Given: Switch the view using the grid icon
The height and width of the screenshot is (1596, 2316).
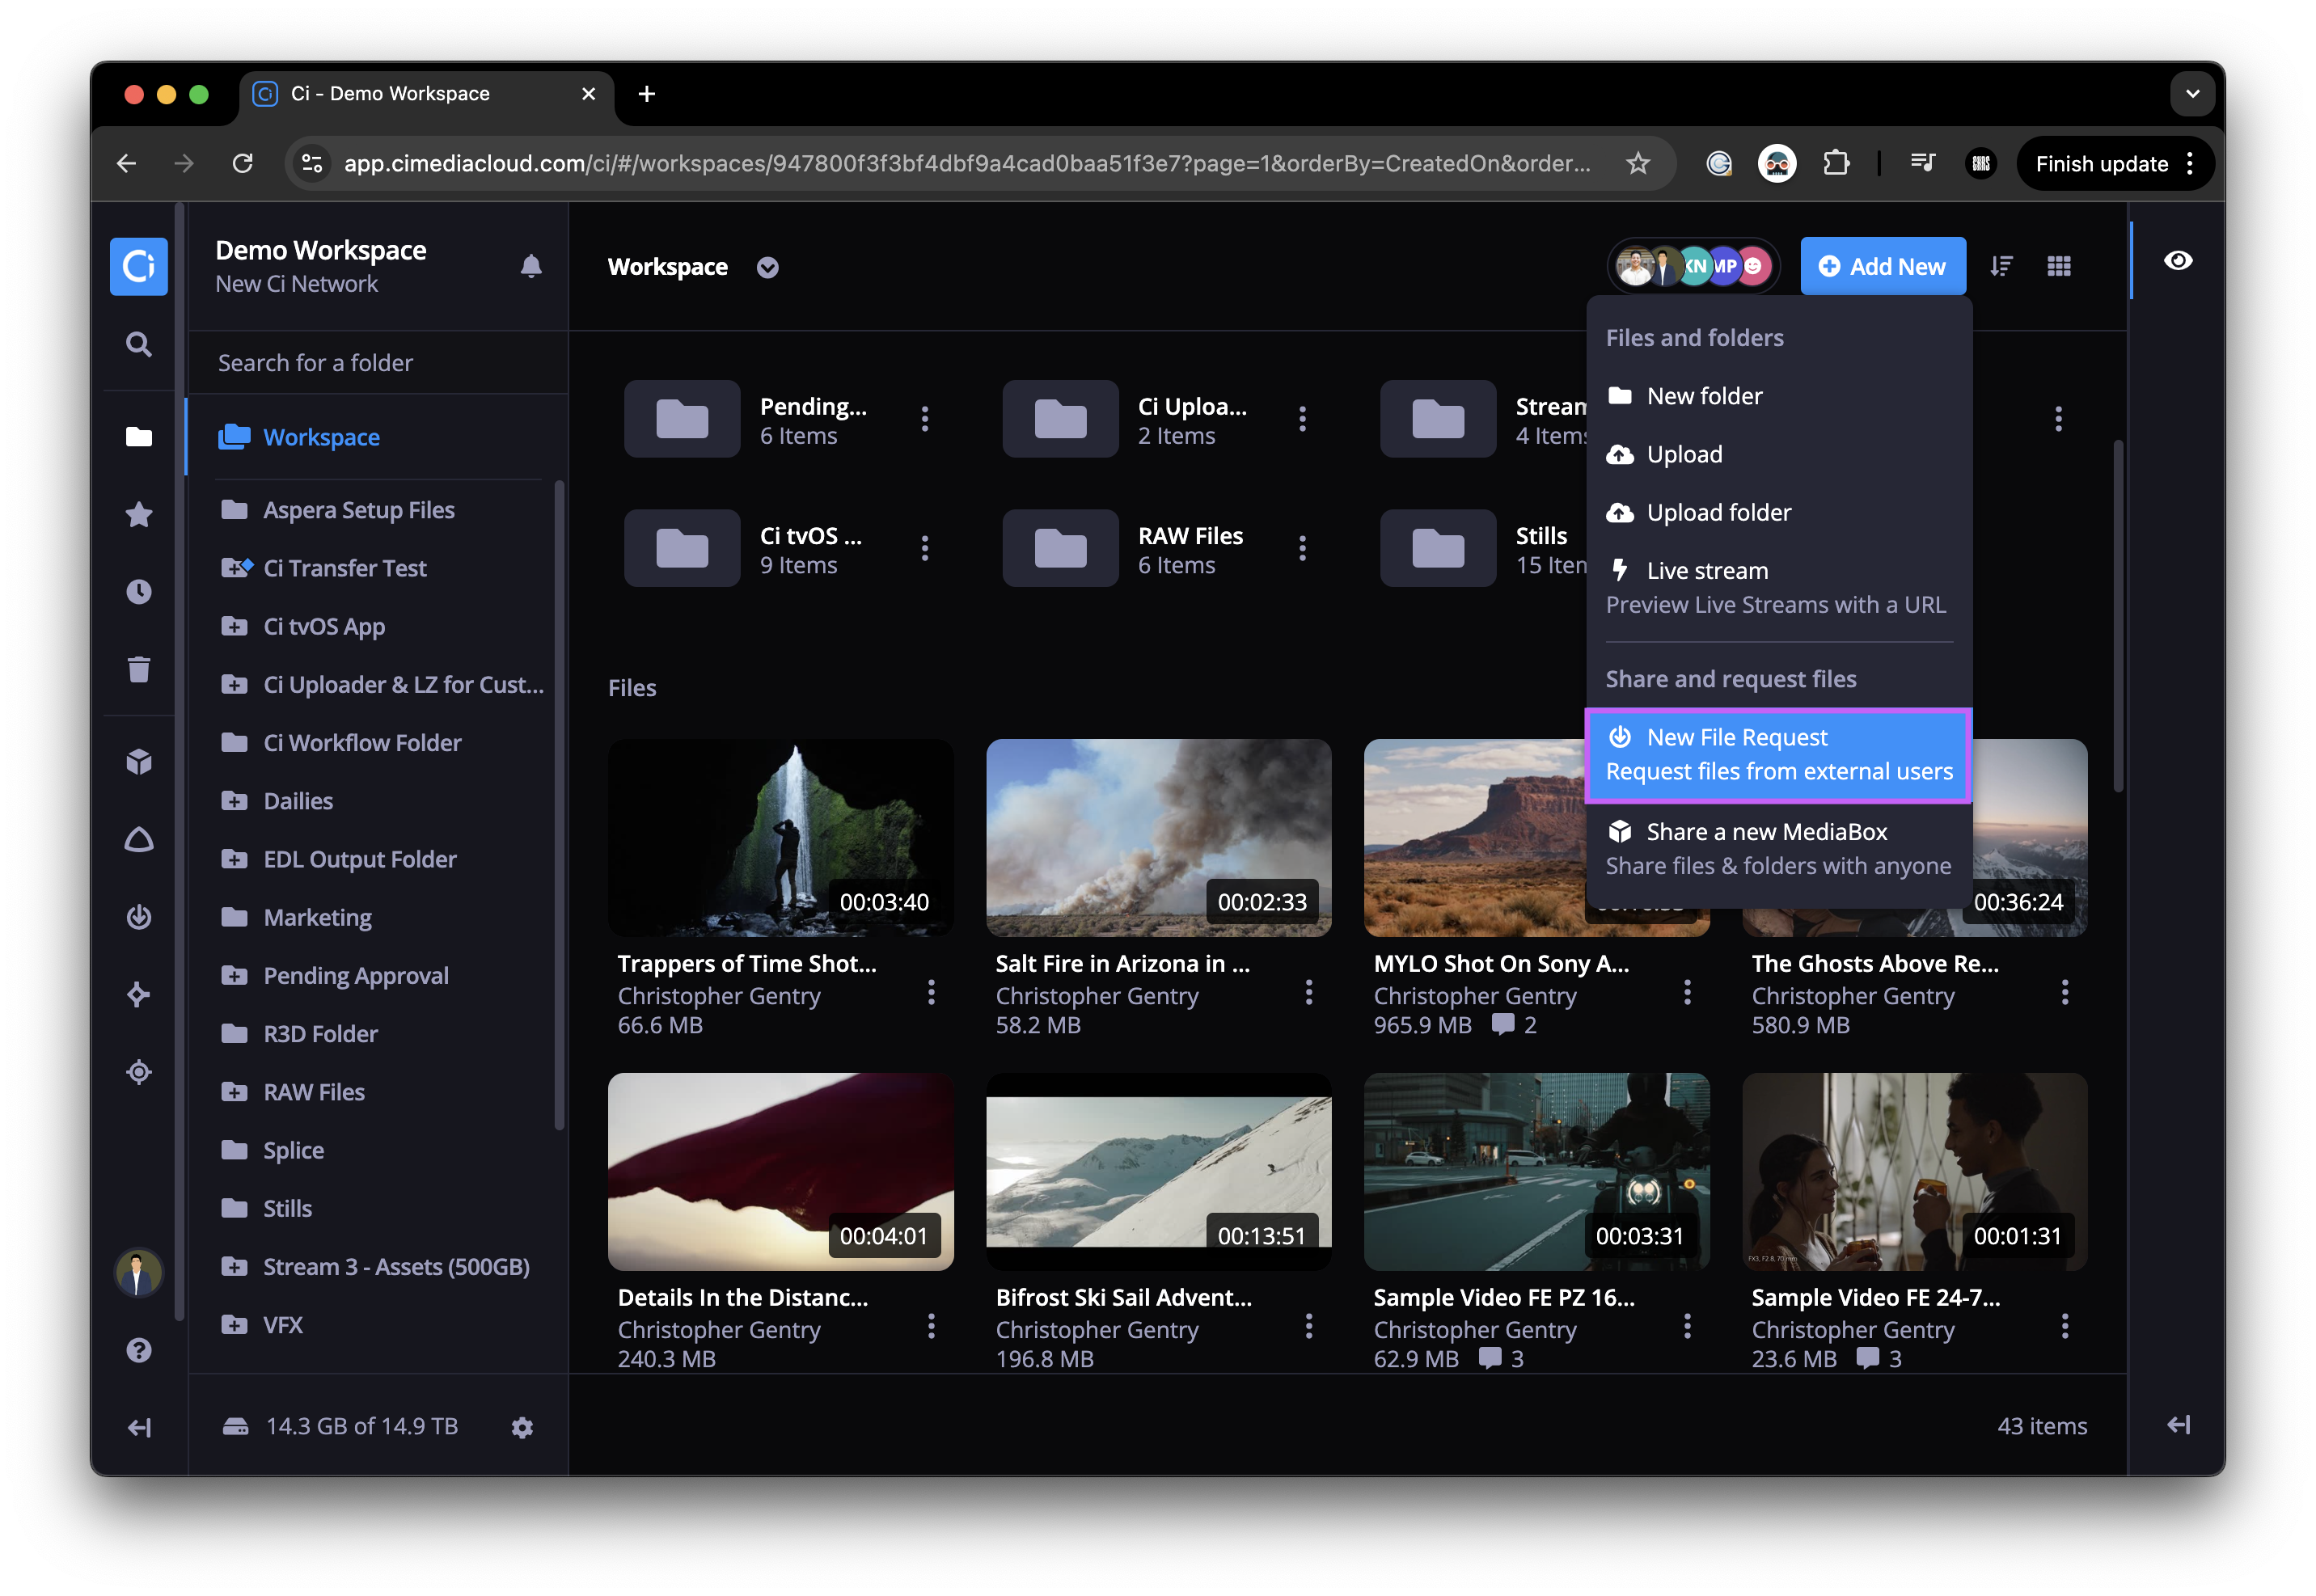Looking at the screenshot, I should point(2059,266).
